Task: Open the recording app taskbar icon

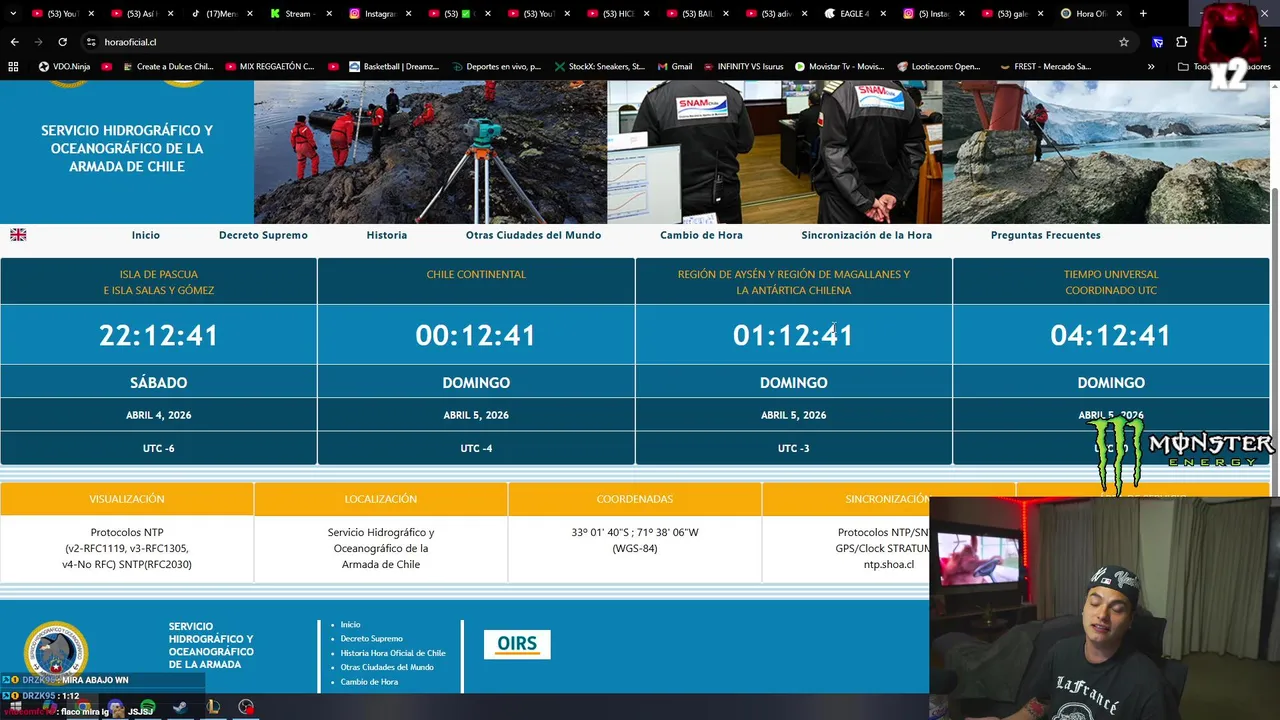Action: pyautogui.click(x=246, y=707)
